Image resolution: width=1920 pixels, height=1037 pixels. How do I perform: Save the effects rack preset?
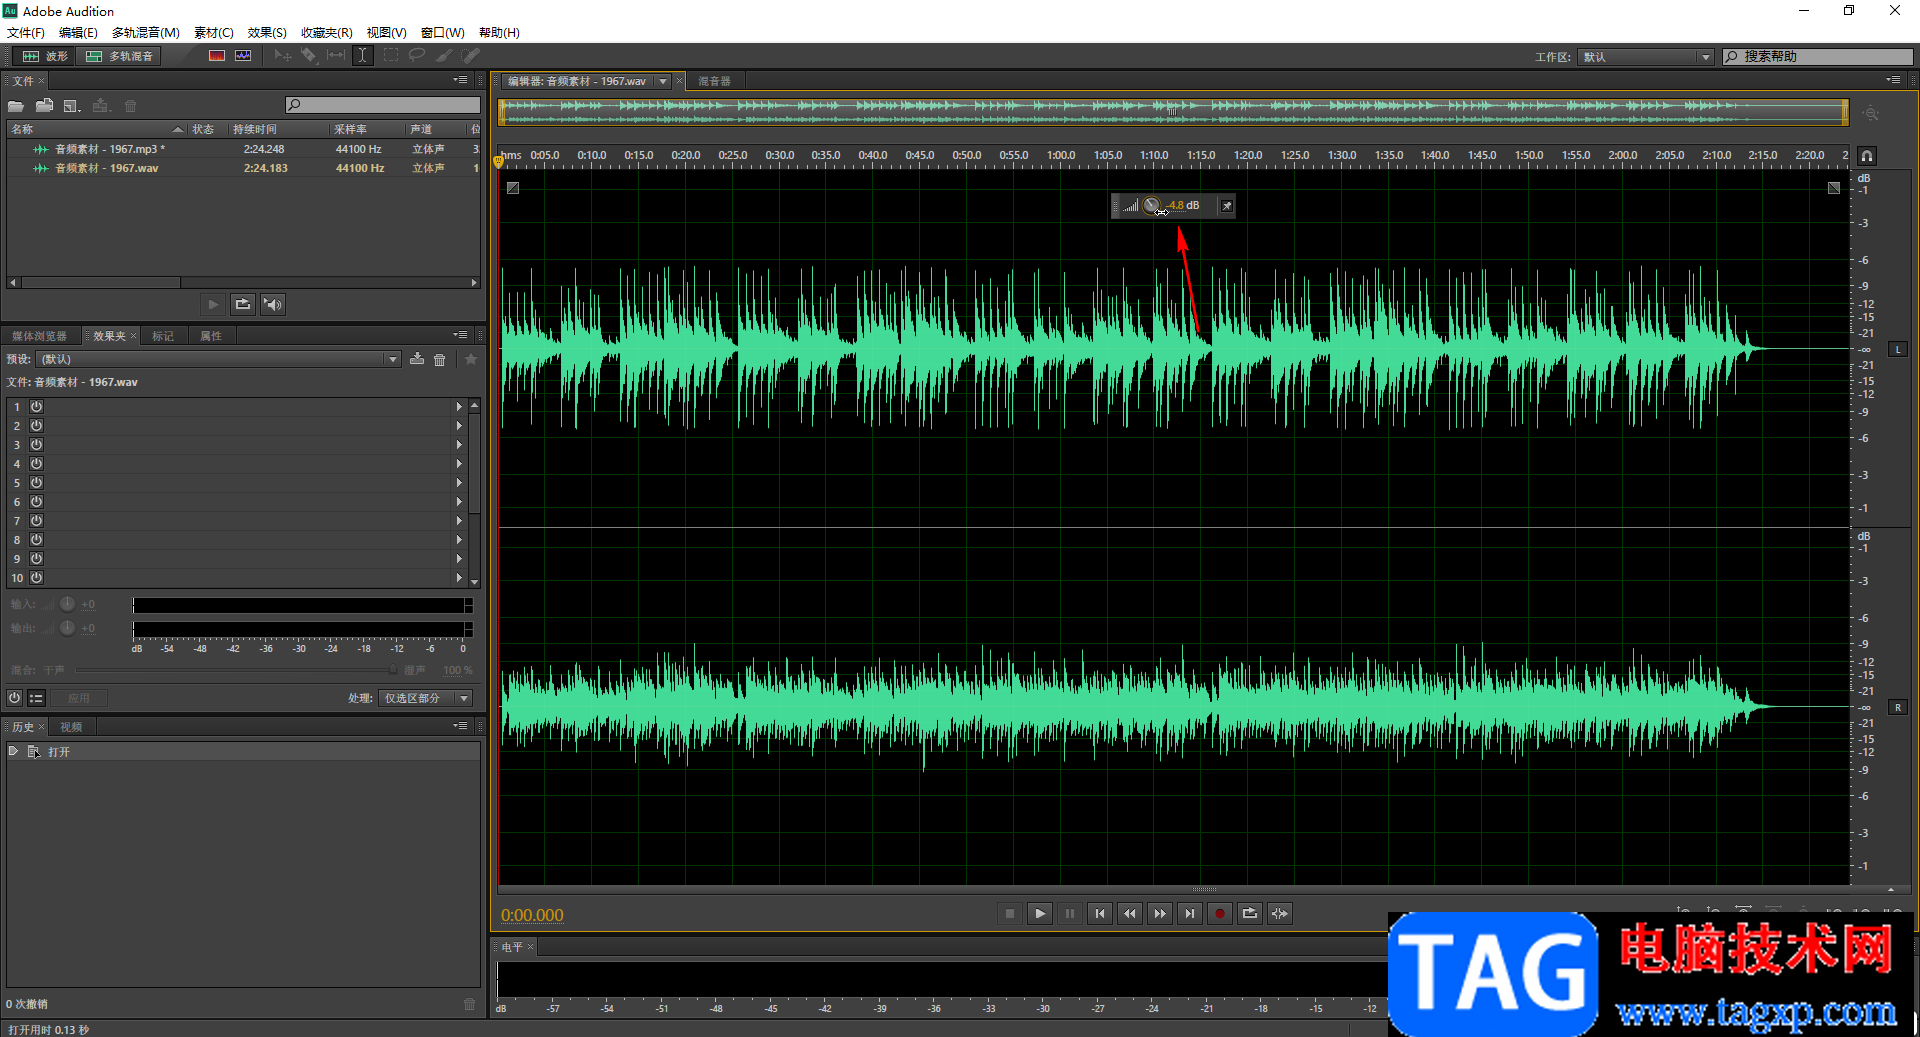(x=417, y=359)
